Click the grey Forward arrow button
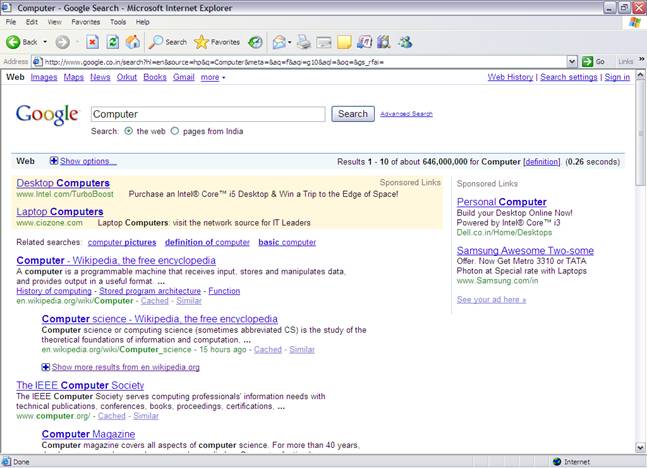647x468 pixels. click(63, 42)
